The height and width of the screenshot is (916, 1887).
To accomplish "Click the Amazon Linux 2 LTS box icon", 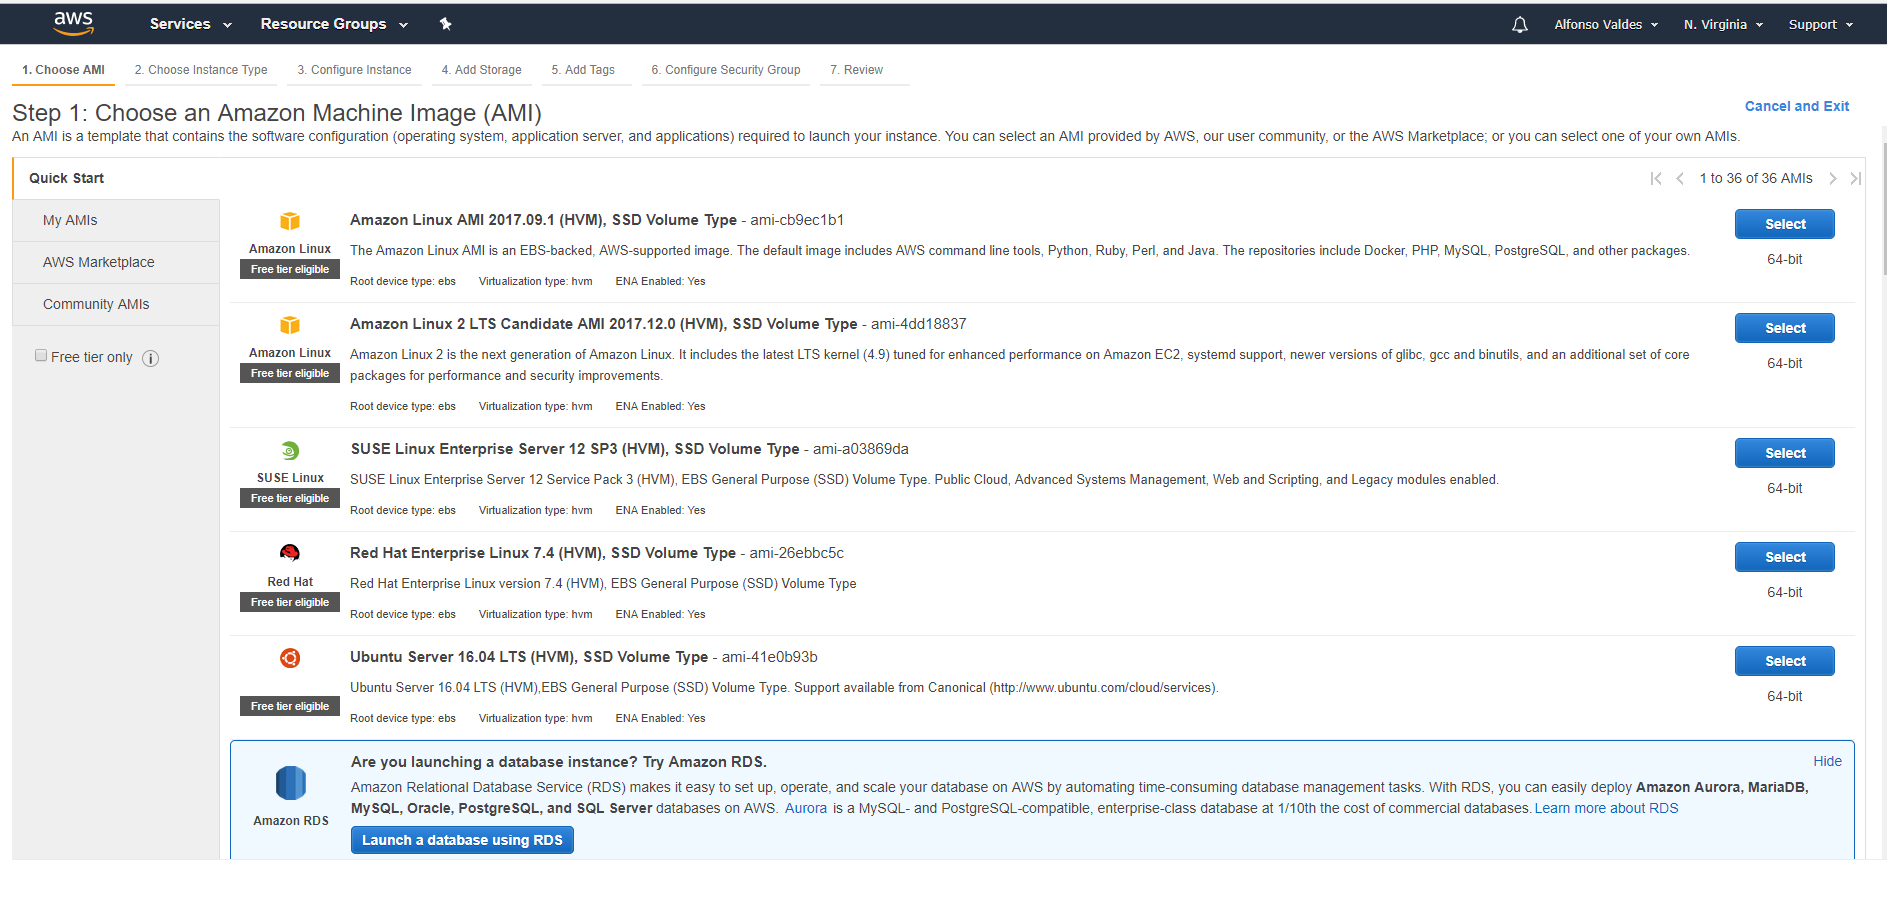I will pos(290,325).
